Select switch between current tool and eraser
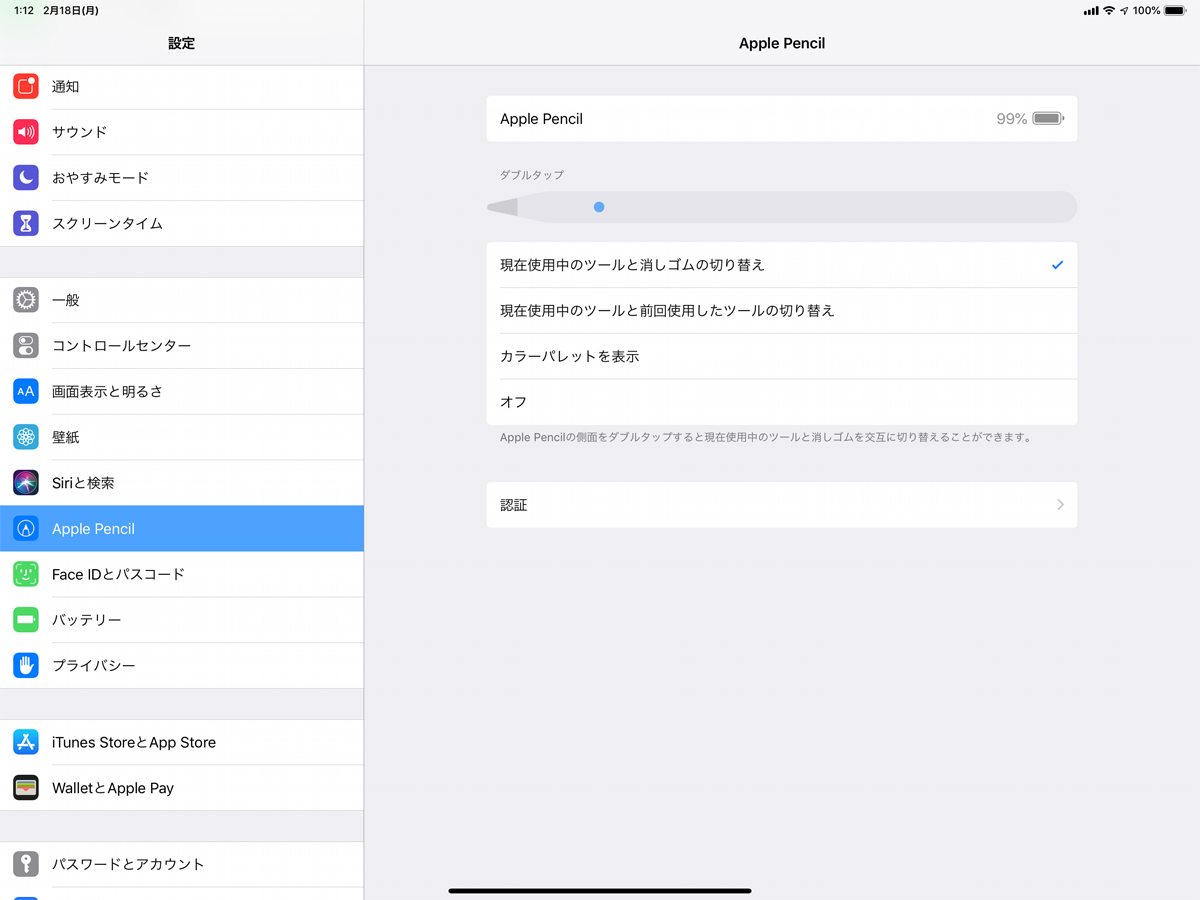The height and width of the screenshot is (900, 1200). point(782,265)
